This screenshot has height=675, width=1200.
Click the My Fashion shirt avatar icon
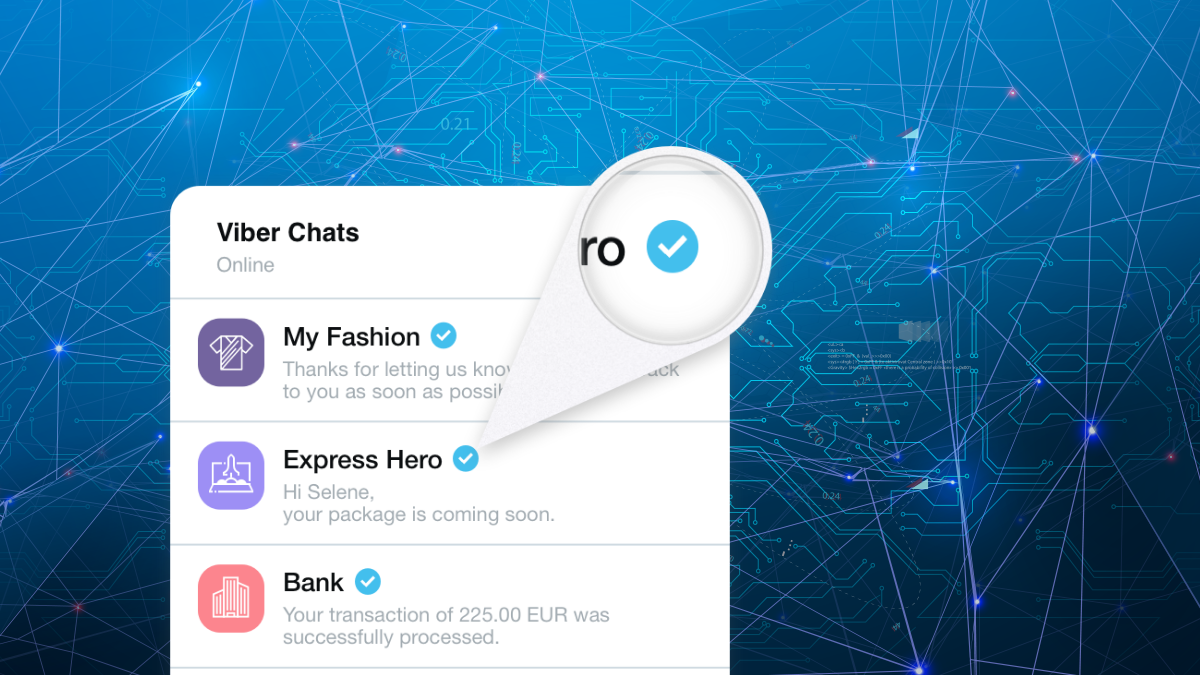coord(231,352)
